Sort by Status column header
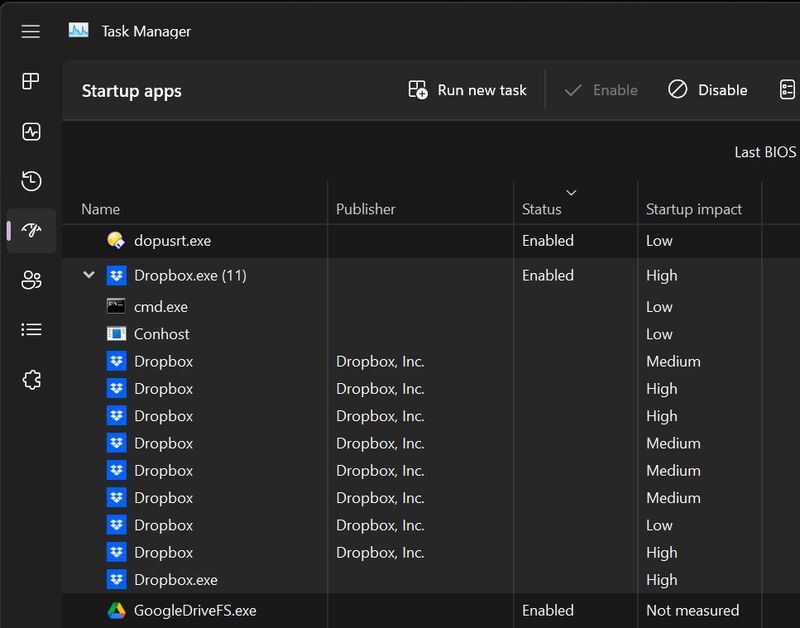Screen dimensions: 800x628 (542, 209)
